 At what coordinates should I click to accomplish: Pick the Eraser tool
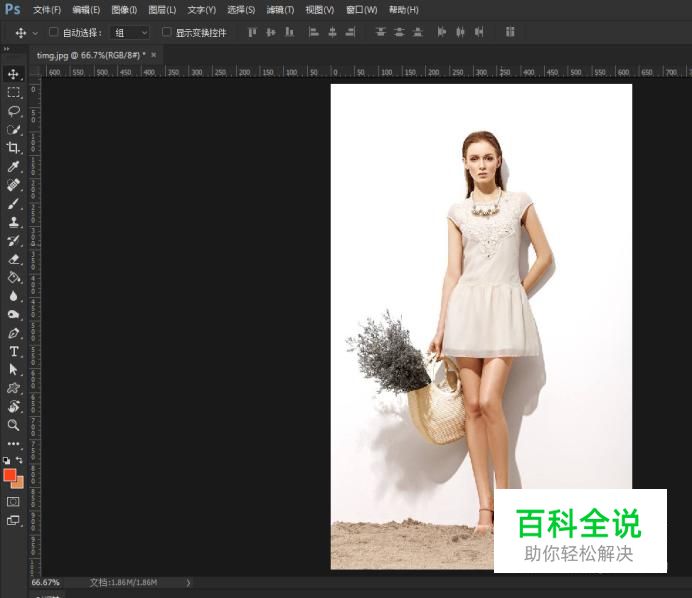click(x=14, y=259)
